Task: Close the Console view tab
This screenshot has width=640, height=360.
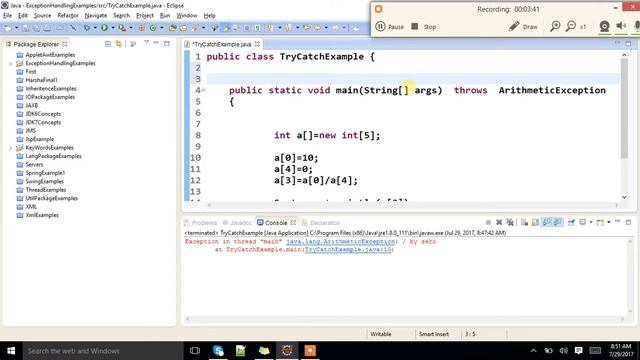Action: (x=293, y=223)
